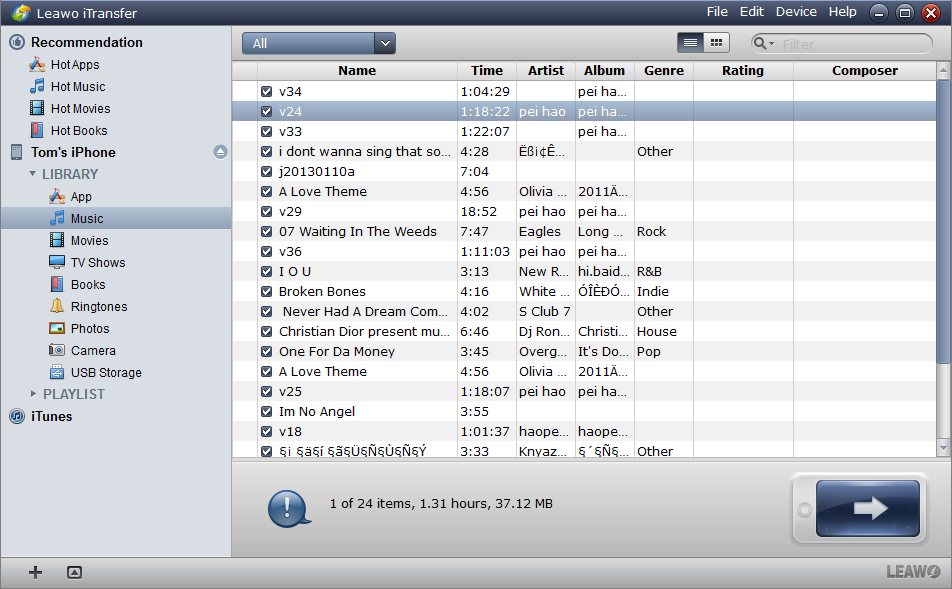Click the bottom bar panel toggle icon

74,572
